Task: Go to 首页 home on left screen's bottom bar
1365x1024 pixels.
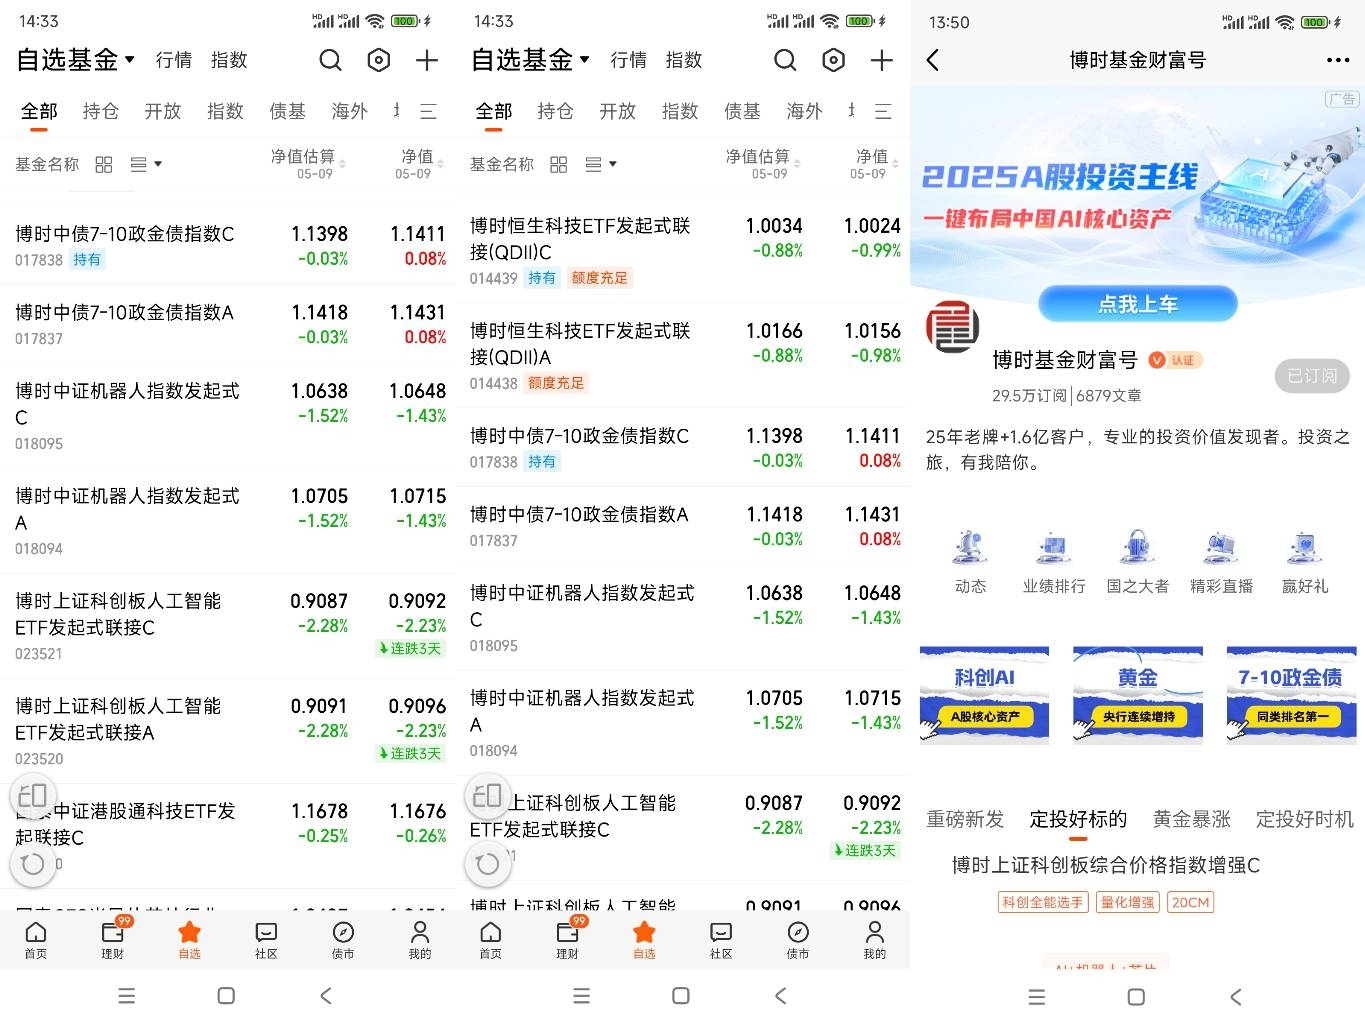Action: [36, 940]
